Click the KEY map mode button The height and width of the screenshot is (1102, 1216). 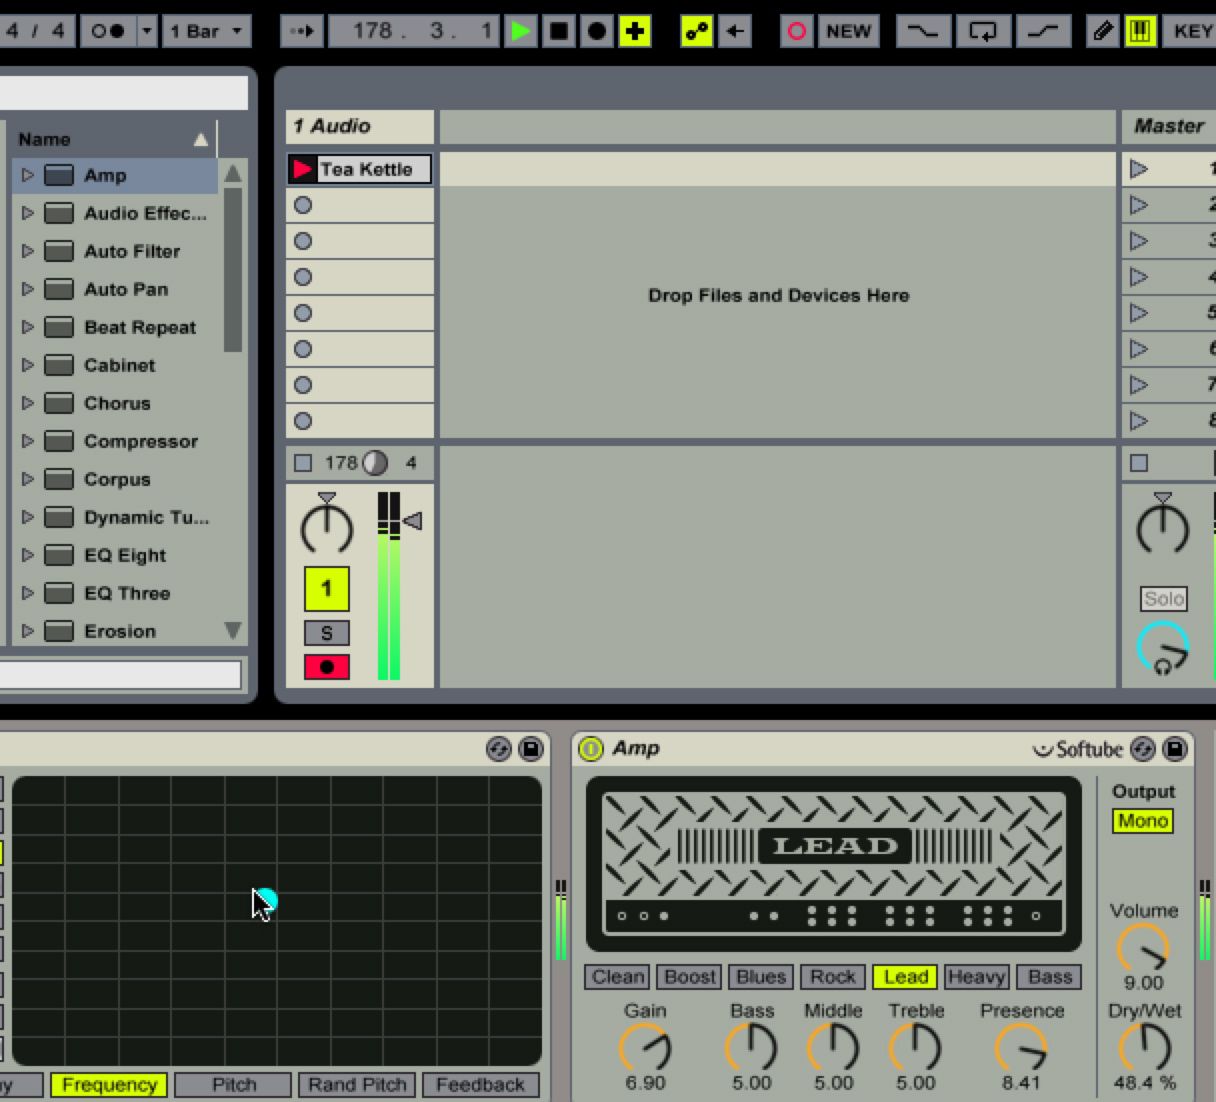[1190, 31]
